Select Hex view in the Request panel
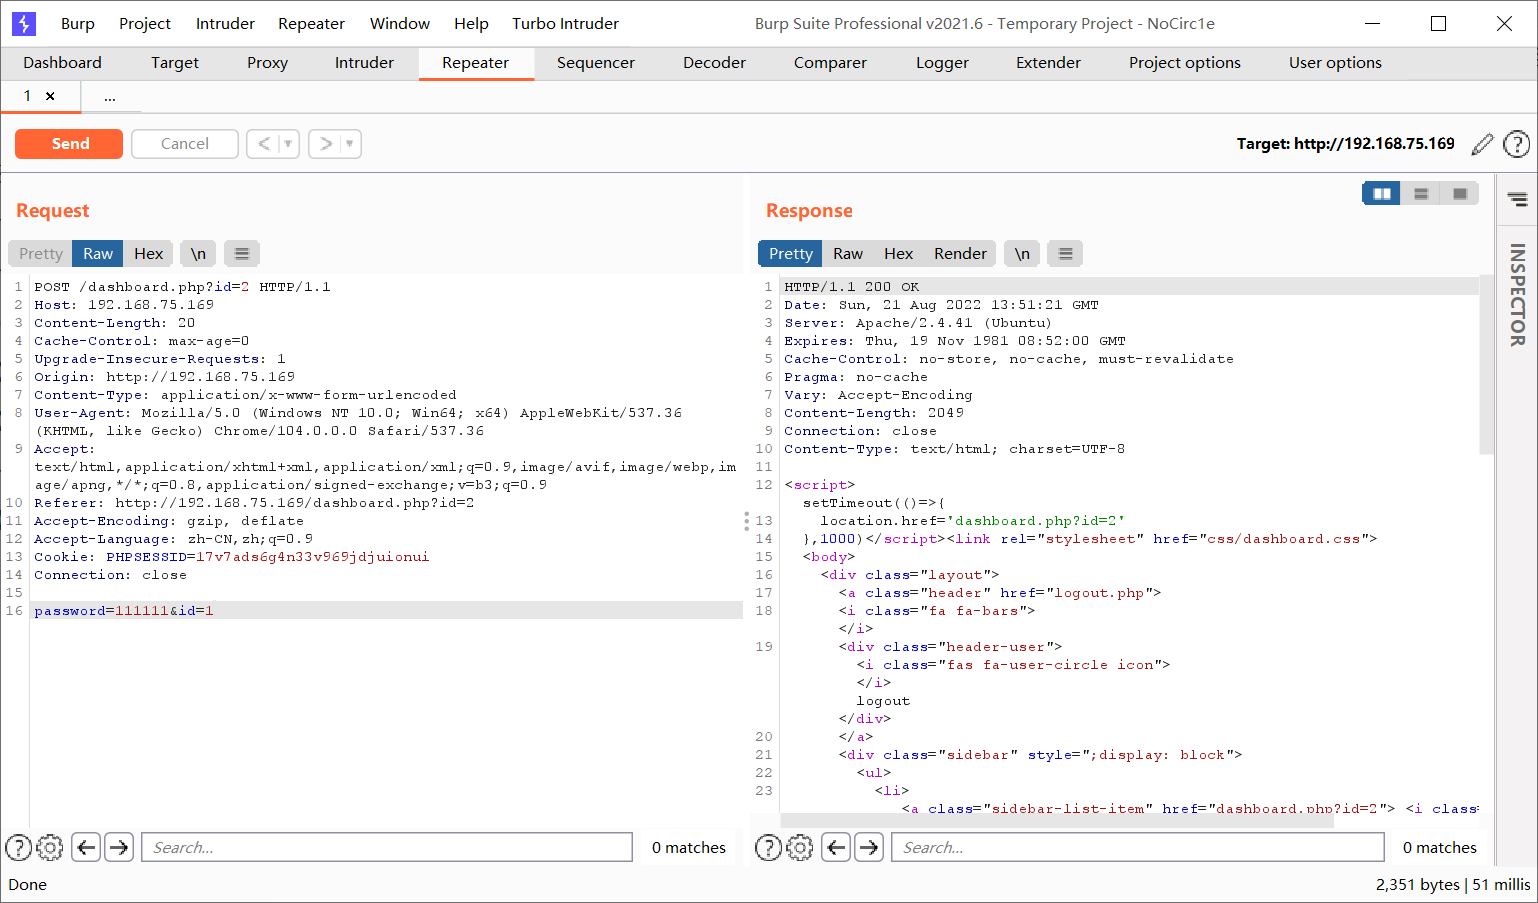The width and height of the screenshot is (1538, 903). (149, 254)
